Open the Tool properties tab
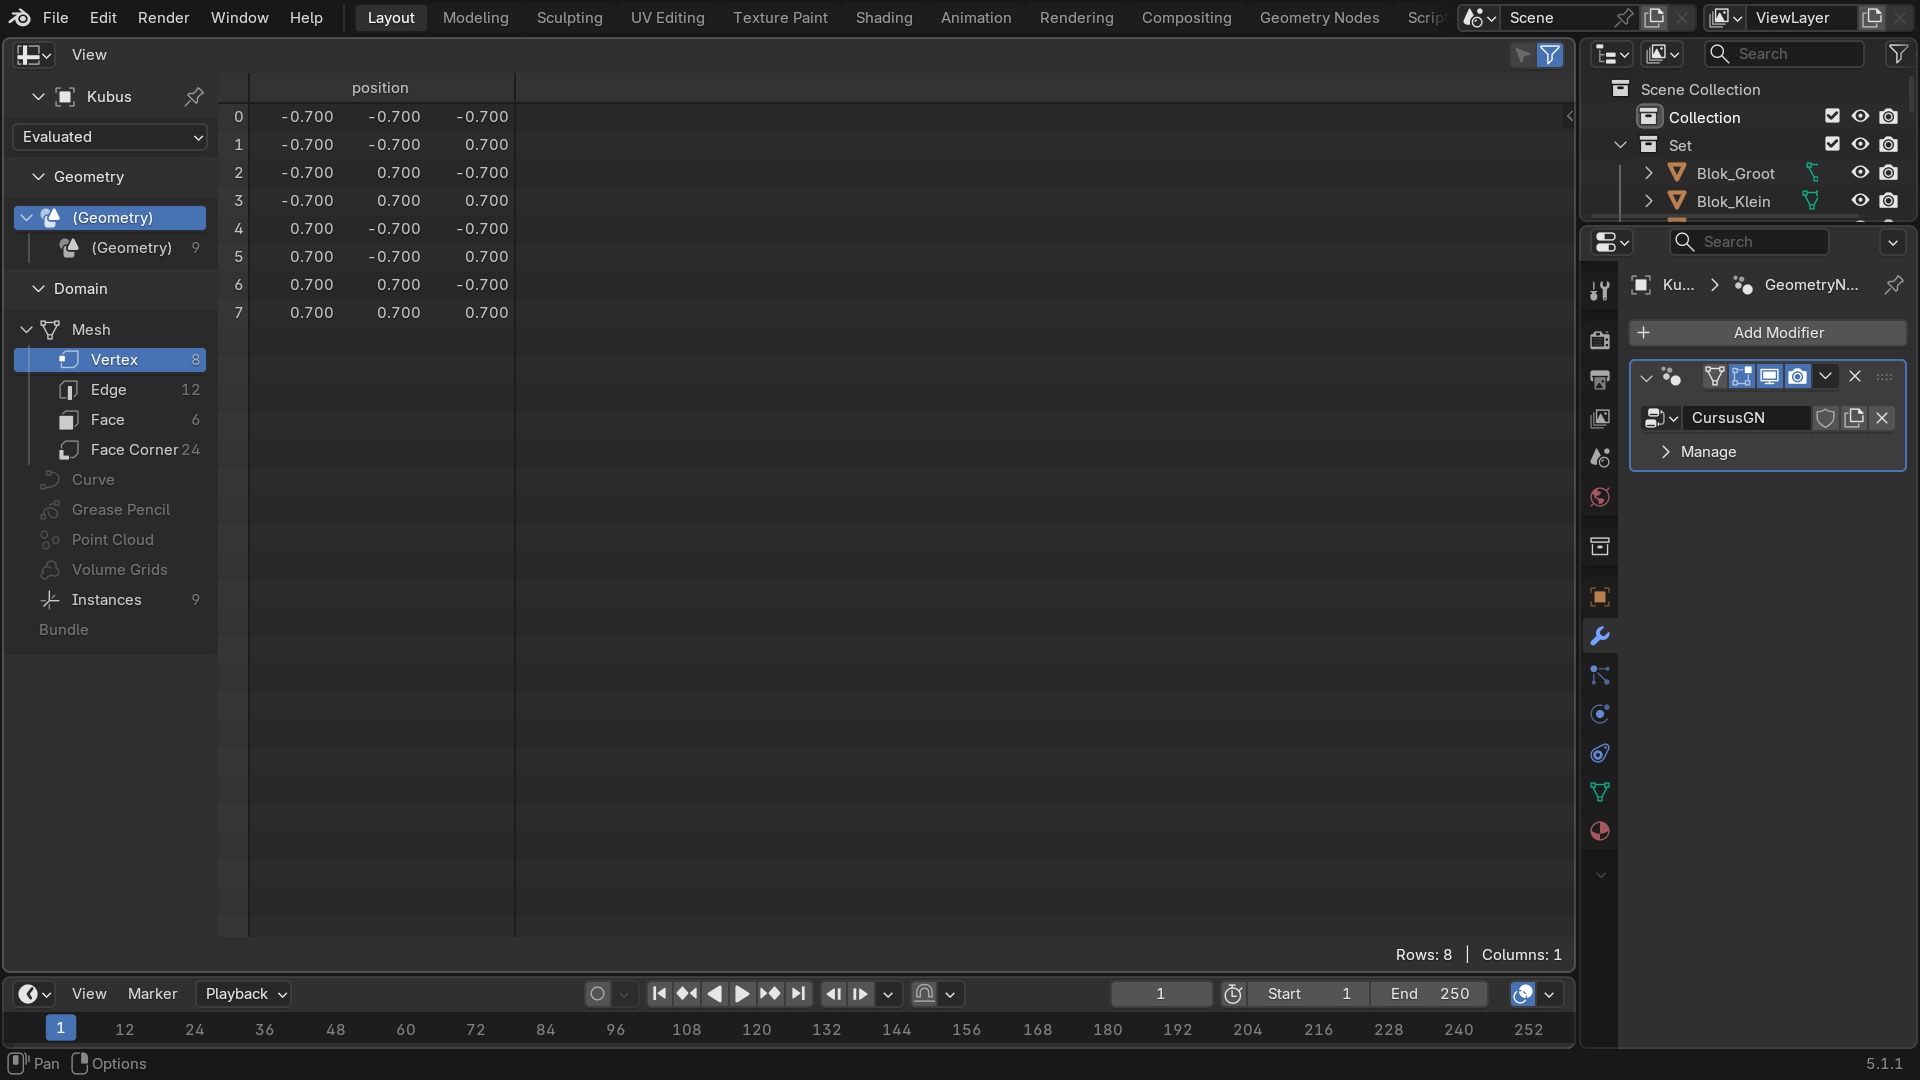 (x=1599, y=291)
